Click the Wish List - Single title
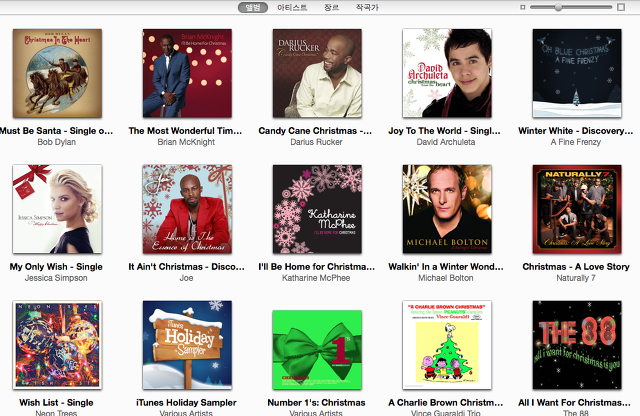Viewport: 640px width, 416px height. [56, 403]
